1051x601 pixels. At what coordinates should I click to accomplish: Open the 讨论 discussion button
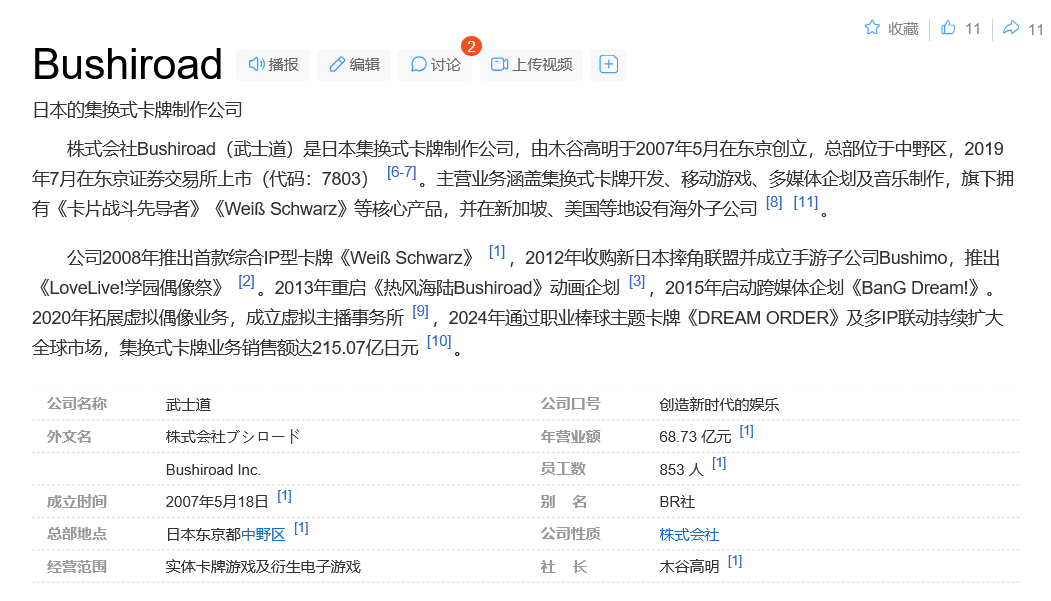pyautogui.click(x=435, y=64)
